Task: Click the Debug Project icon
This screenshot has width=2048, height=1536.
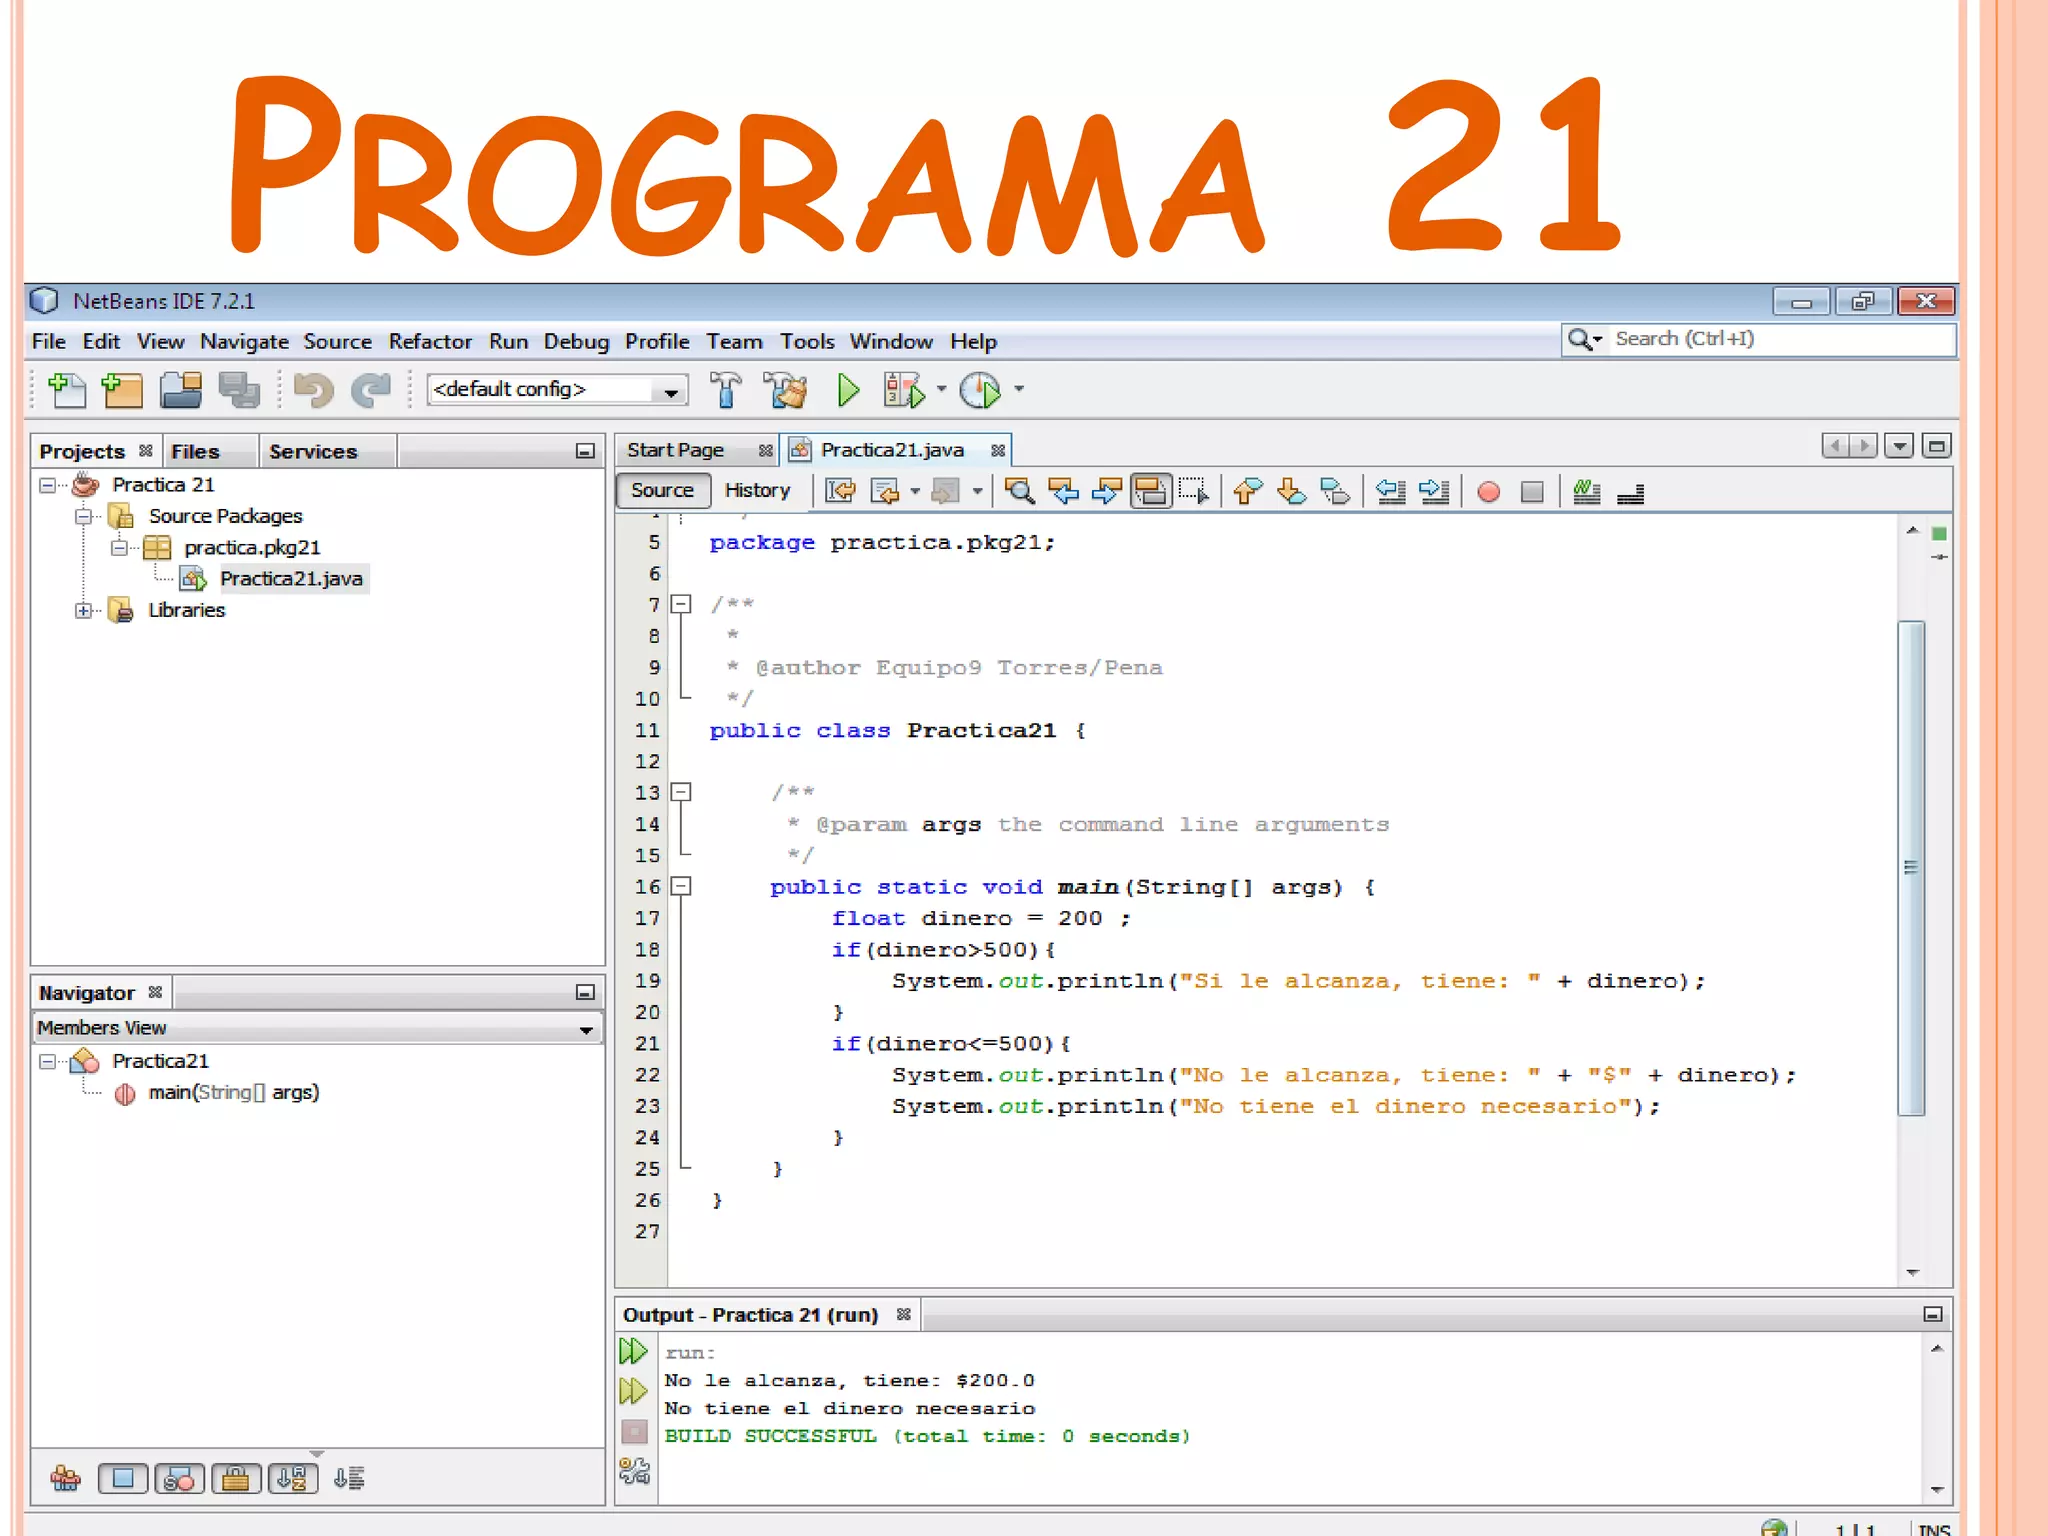Action: point(904,390)
